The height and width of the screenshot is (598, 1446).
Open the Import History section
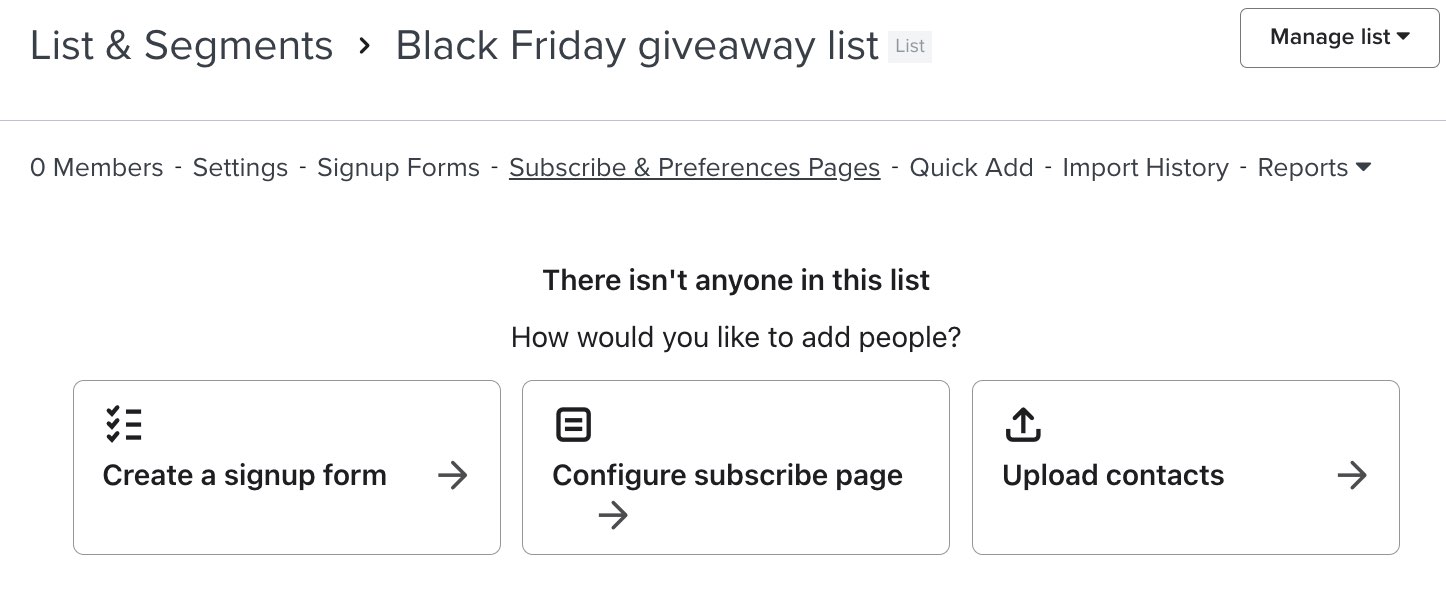click(x=1145, y=168)
